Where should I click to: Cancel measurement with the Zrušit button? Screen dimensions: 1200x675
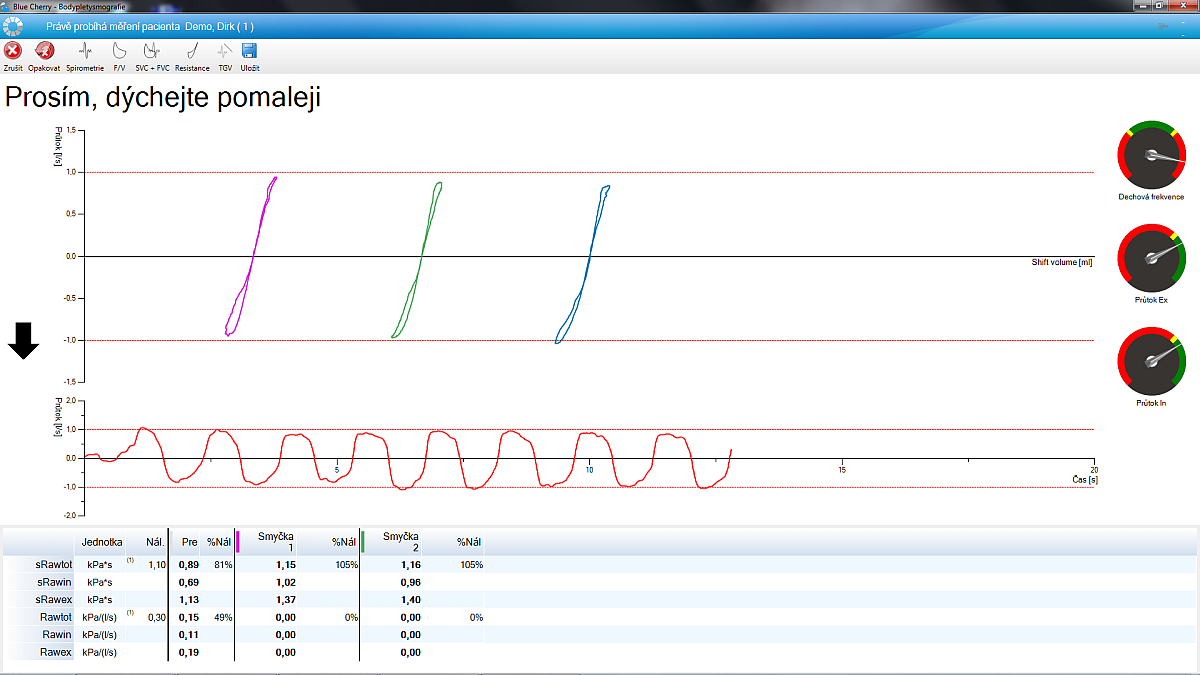pos(13,53)
